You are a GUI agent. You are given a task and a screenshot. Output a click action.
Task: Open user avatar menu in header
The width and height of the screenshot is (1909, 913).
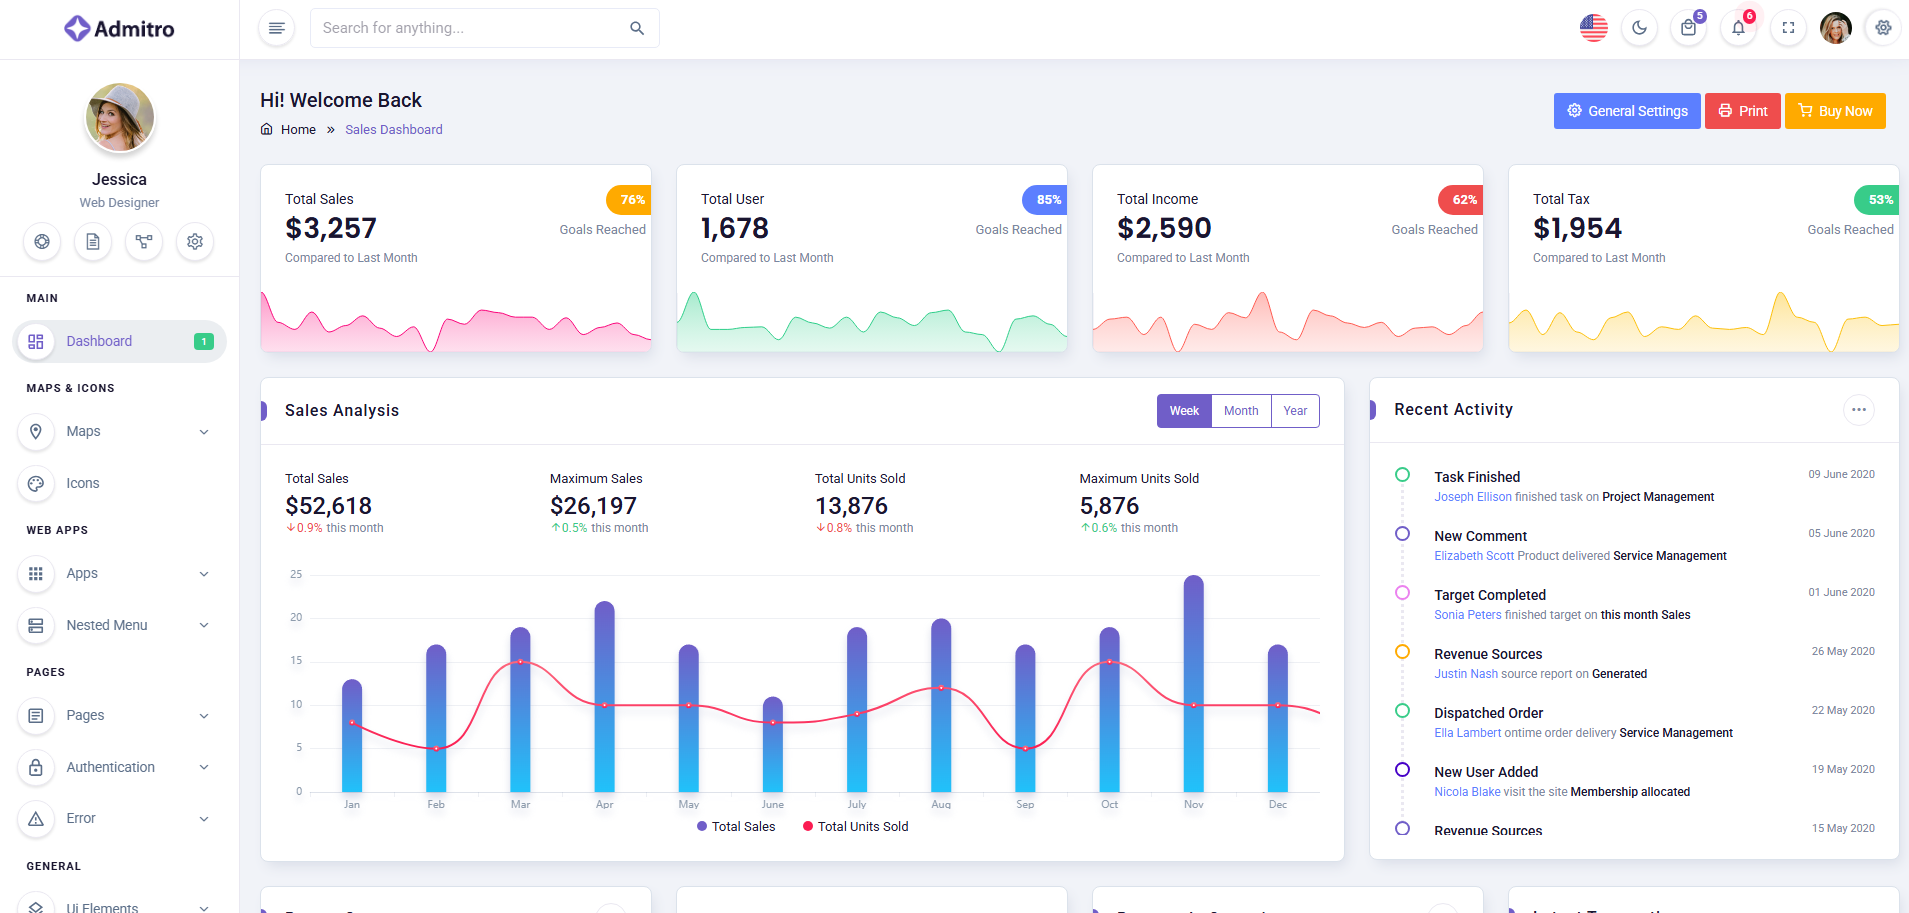[x=1836, y=28]
